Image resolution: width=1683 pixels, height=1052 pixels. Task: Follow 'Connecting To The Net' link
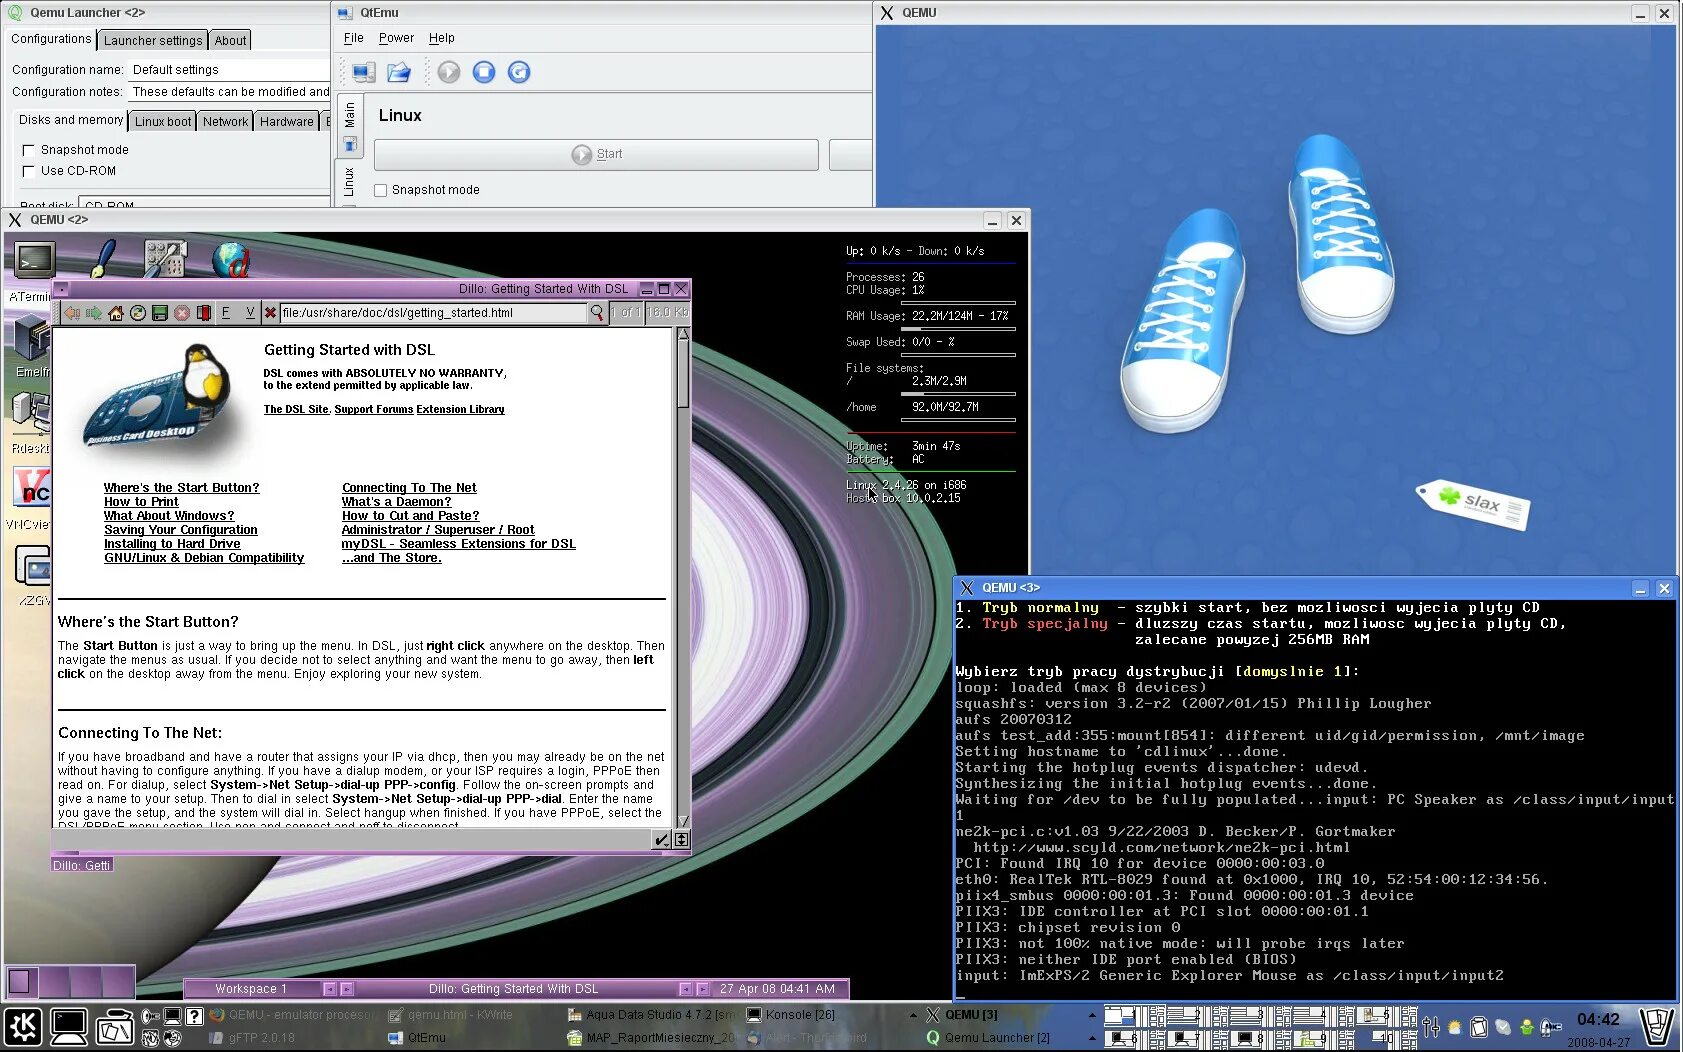click(409, 488)
